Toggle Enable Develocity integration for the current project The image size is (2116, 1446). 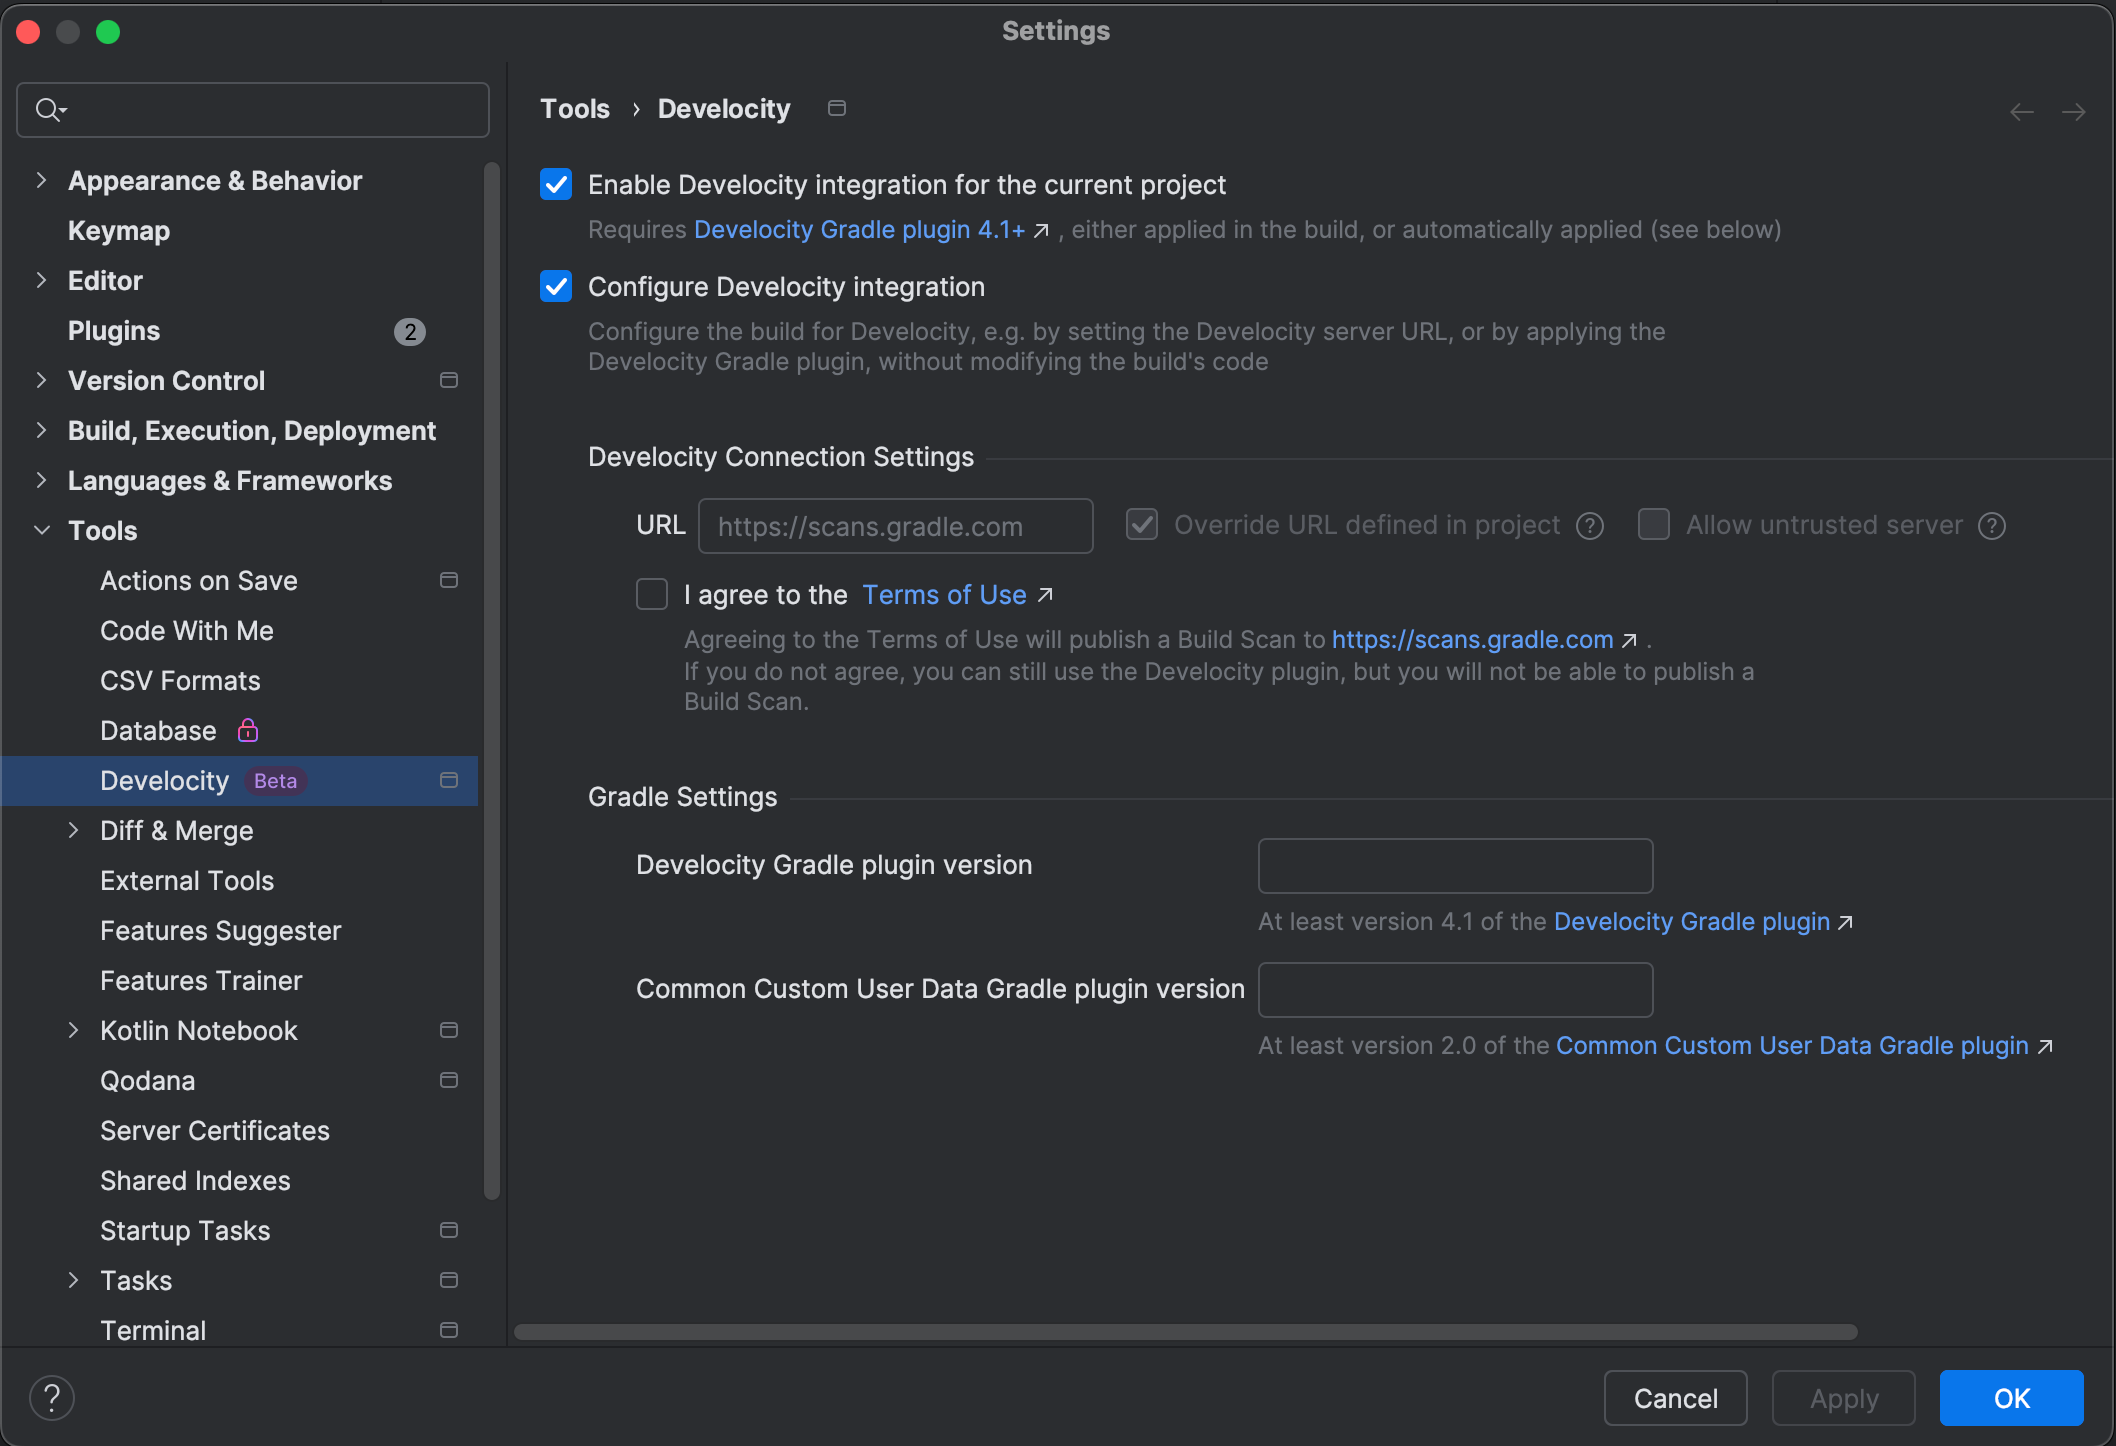click(x=556, y=185)
